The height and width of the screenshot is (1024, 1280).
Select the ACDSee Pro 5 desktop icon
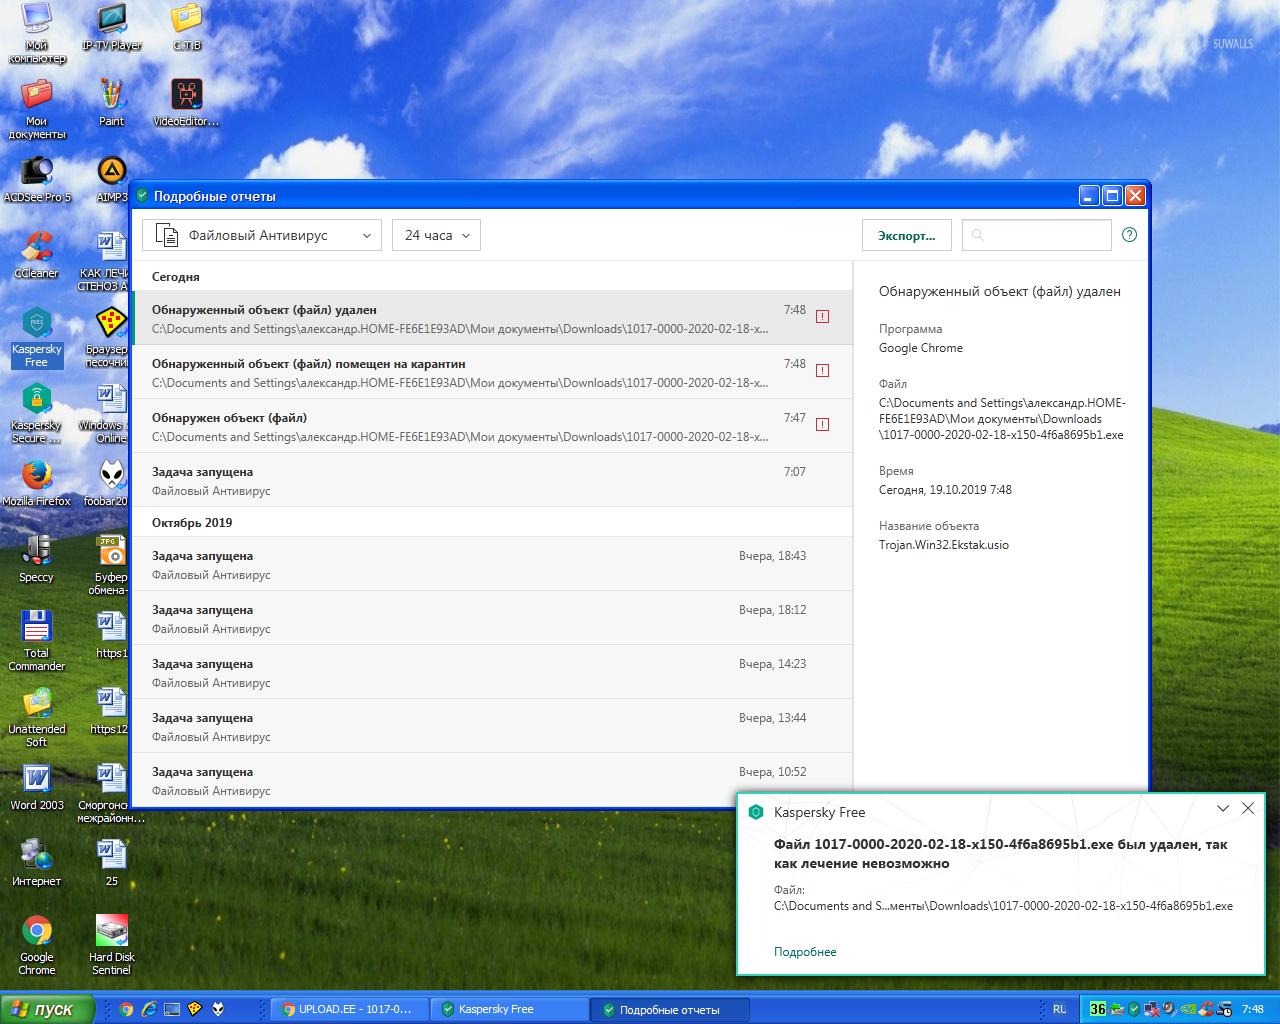(37, 179)
